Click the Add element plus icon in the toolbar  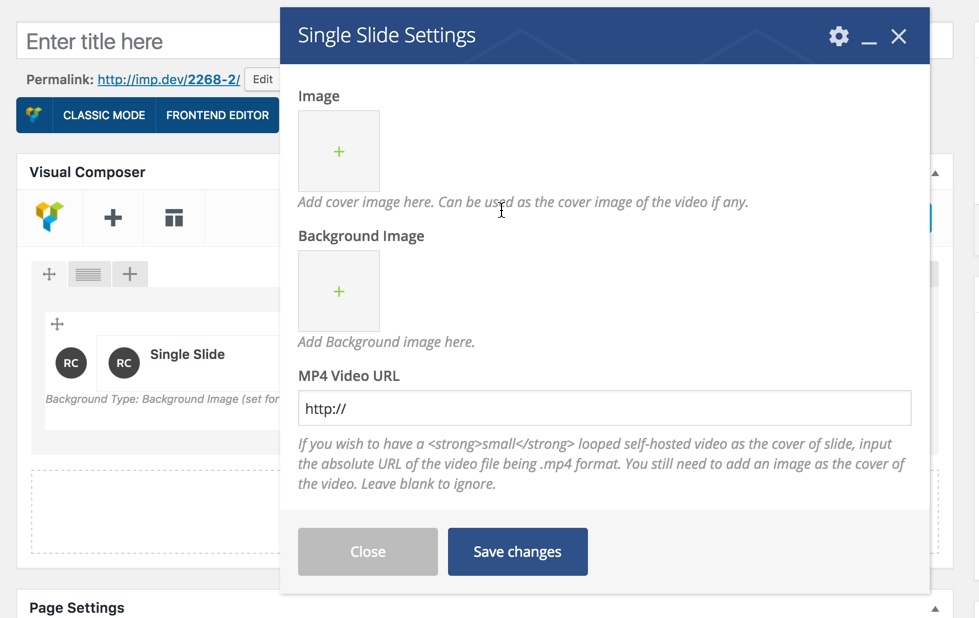pos(113,218)
